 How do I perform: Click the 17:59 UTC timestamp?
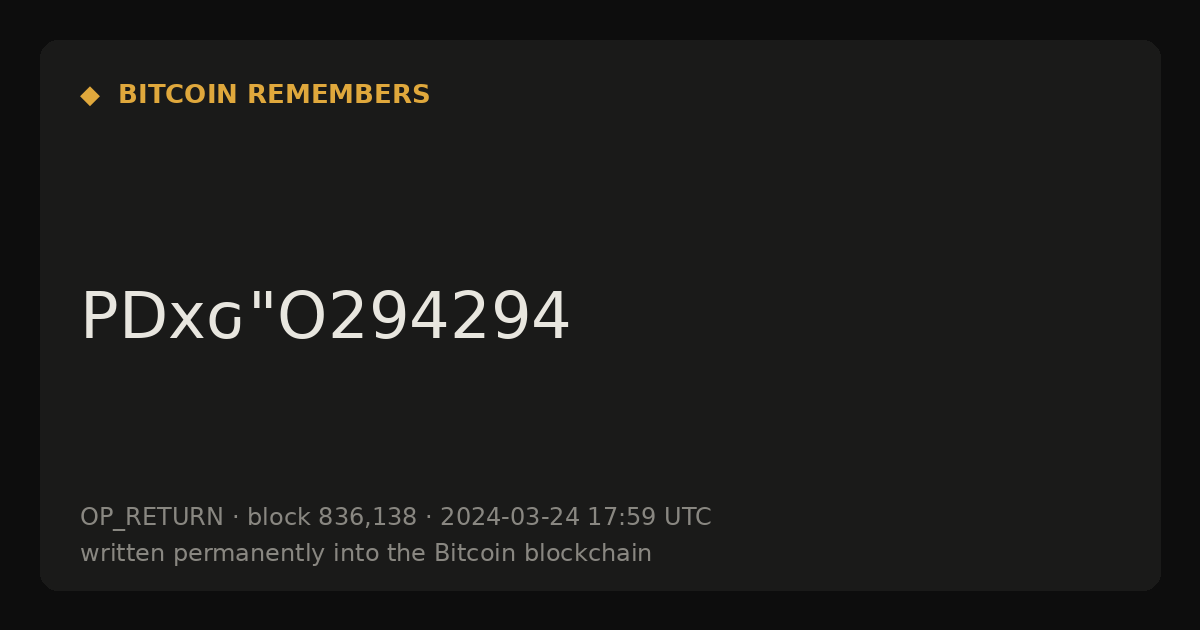coord(649,518)
